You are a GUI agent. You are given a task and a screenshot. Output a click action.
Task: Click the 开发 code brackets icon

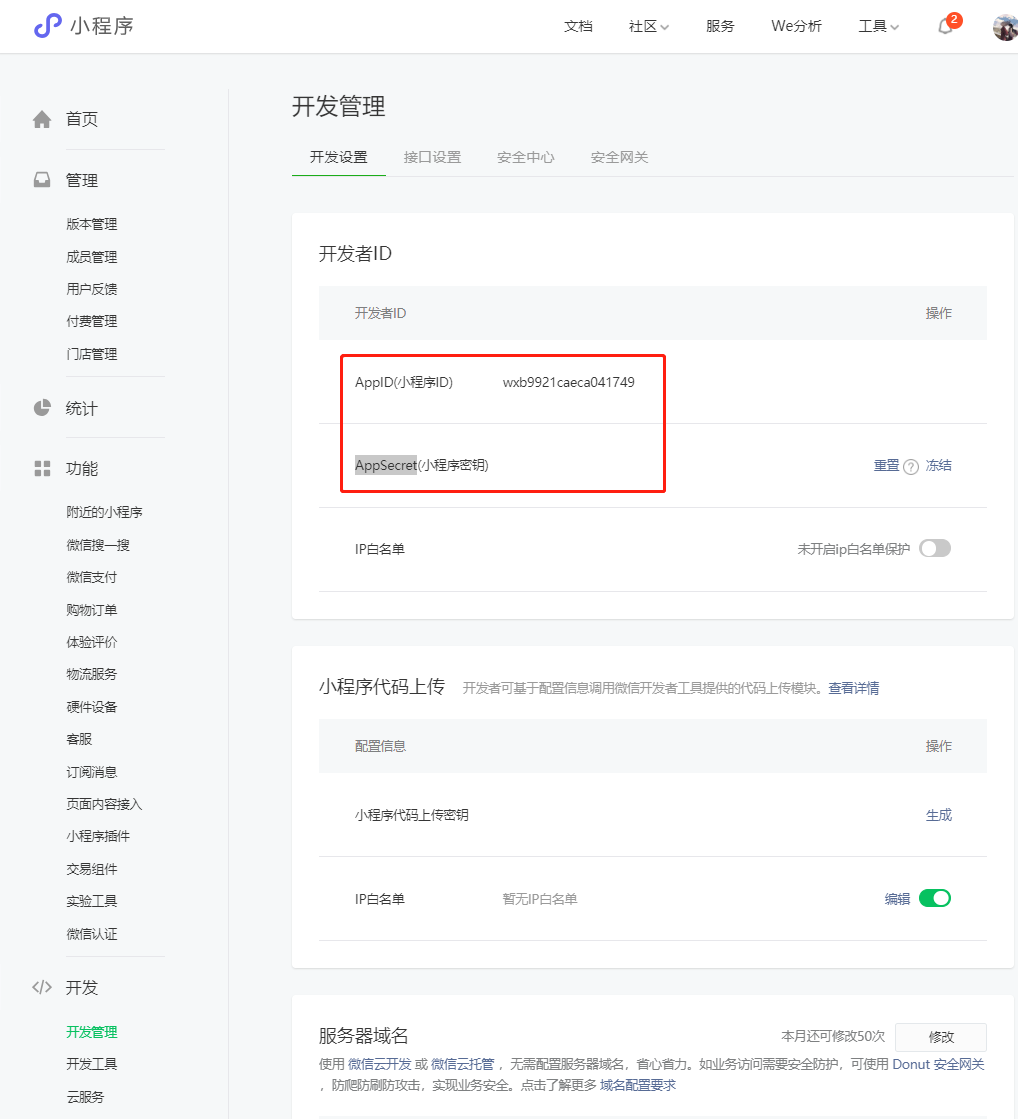[x=42, y=987]
